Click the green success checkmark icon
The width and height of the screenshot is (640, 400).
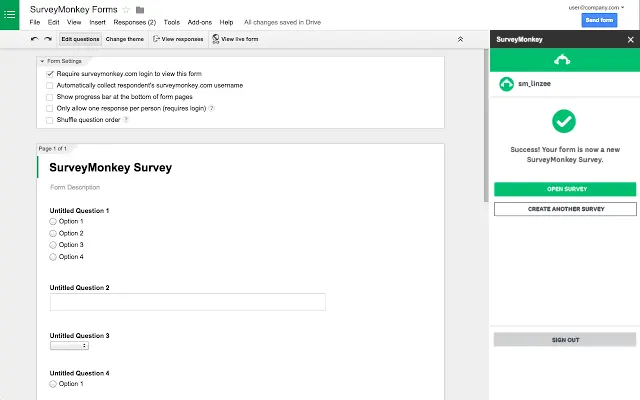(x=564, y=121)
